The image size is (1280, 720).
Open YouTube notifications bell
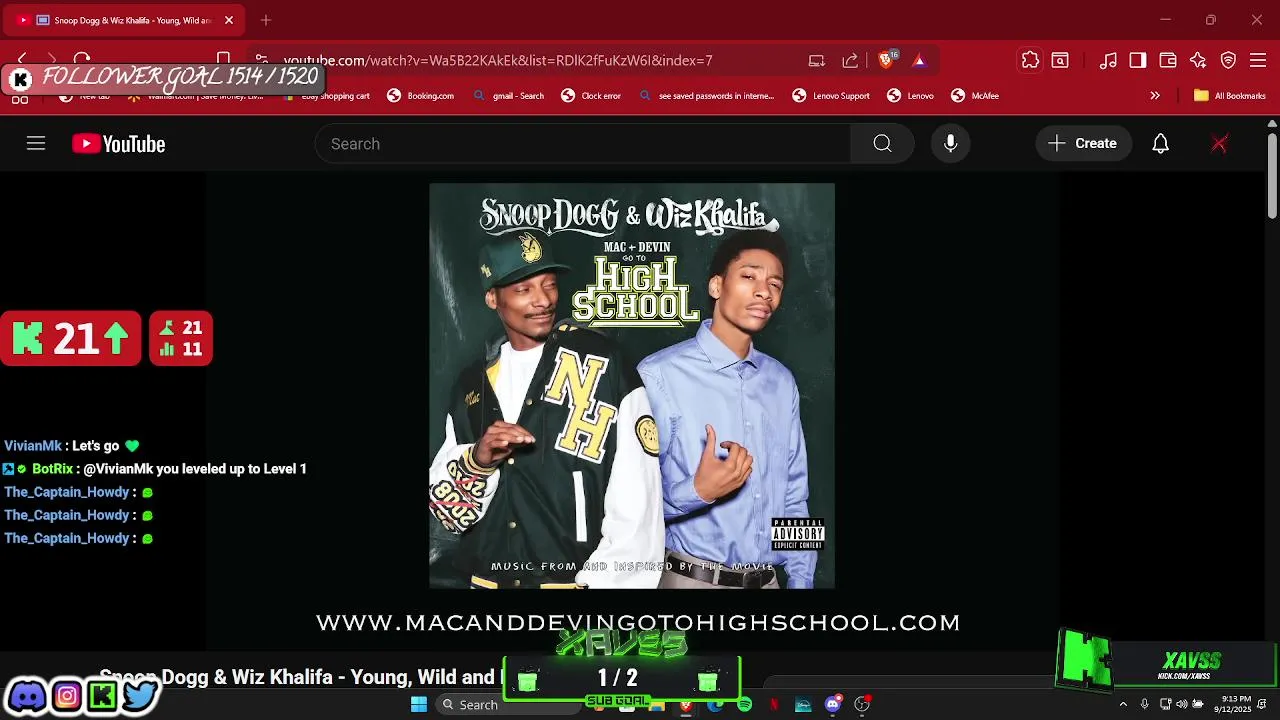(1160, 144)
